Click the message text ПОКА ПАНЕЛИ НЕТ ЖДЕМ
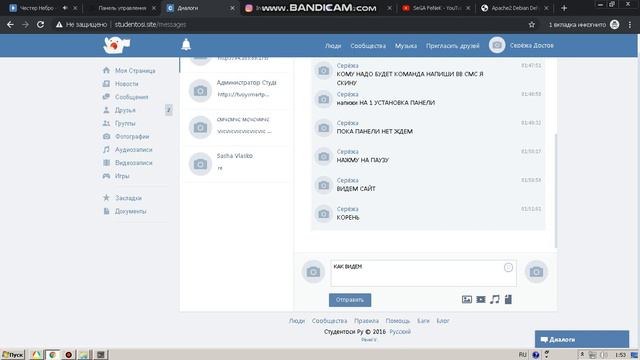The height and width of the screenshot is (360, 640). pos(374,131)
